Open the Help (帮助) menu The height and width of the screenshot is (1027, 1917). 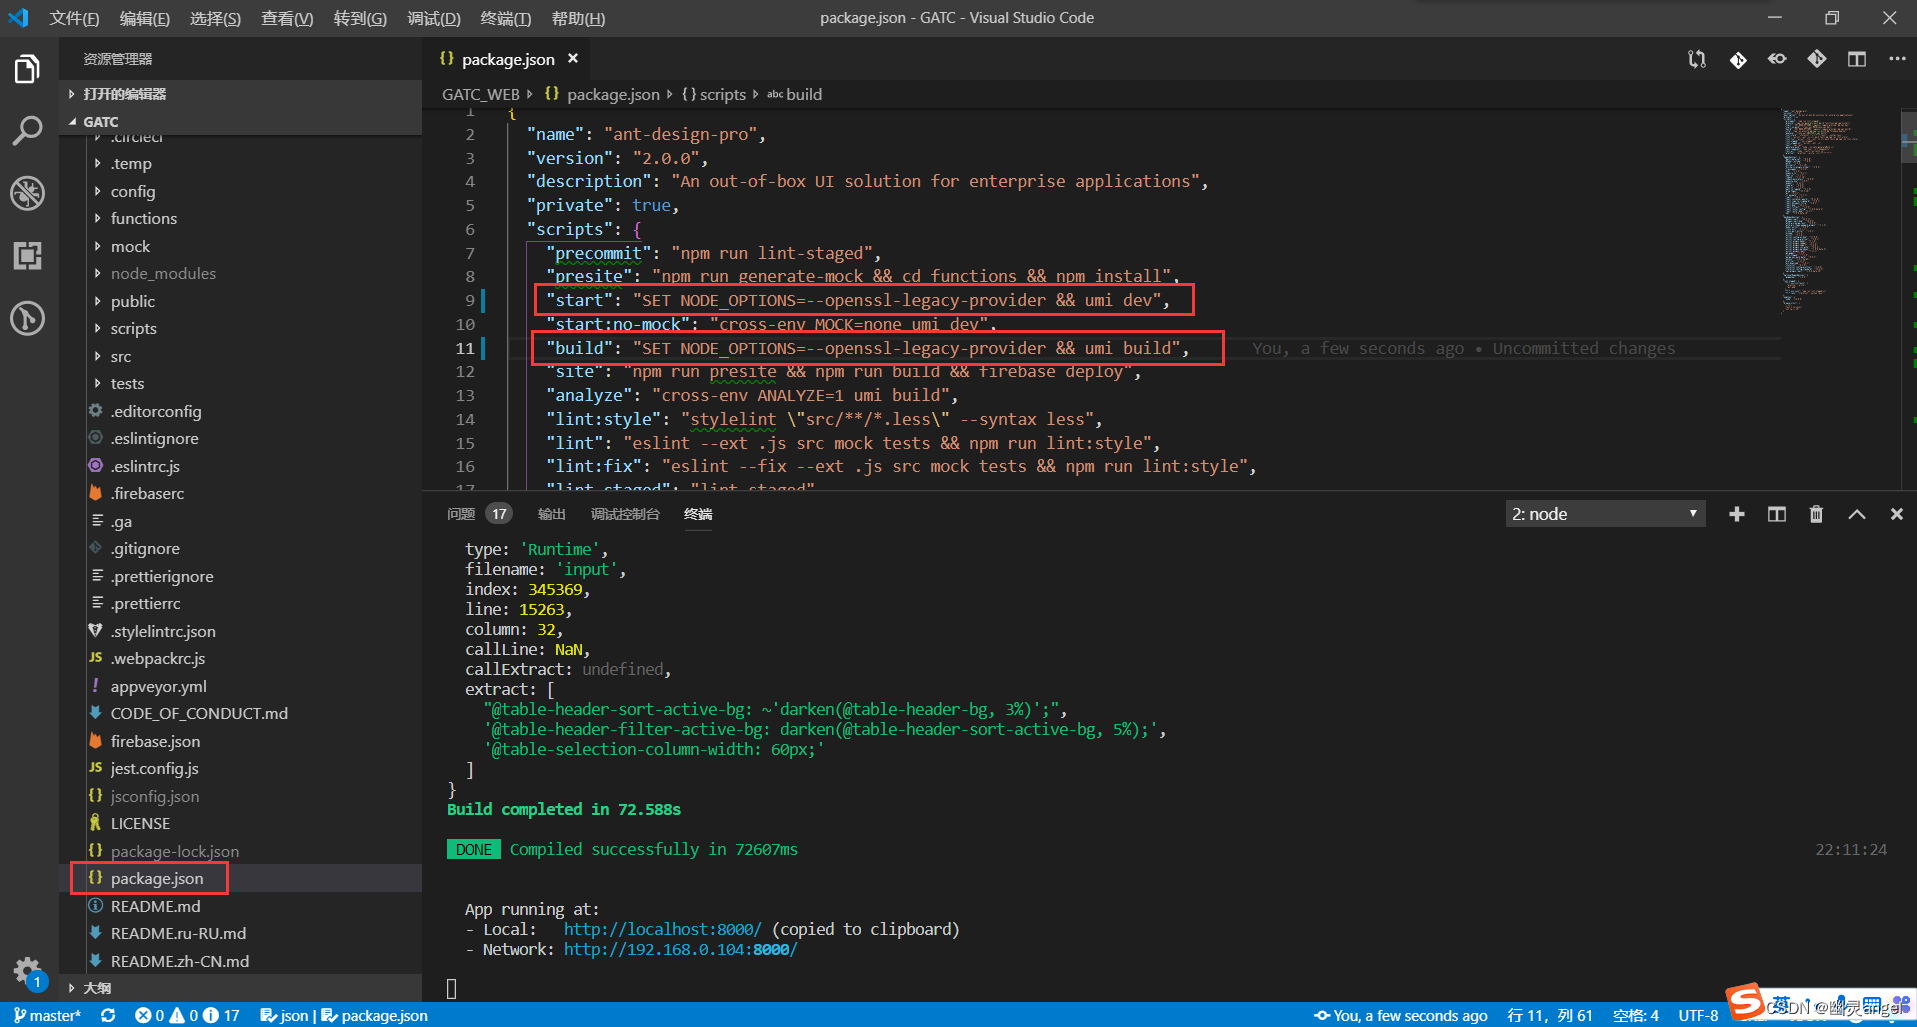pyautogui.click(x=578, y=18)
